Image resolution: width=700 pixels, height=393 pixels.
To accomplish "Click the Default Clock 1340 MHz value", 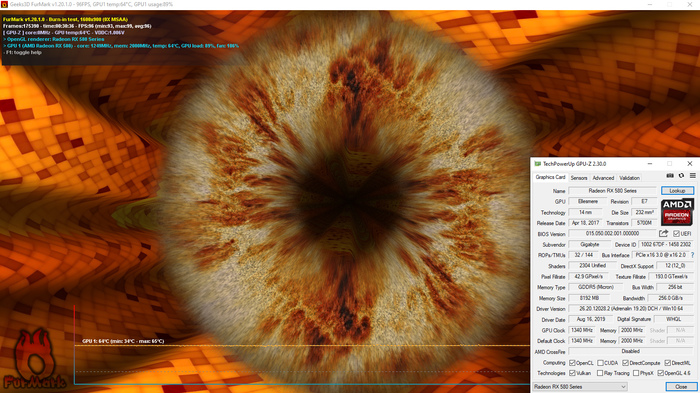I will pos(582,341).
